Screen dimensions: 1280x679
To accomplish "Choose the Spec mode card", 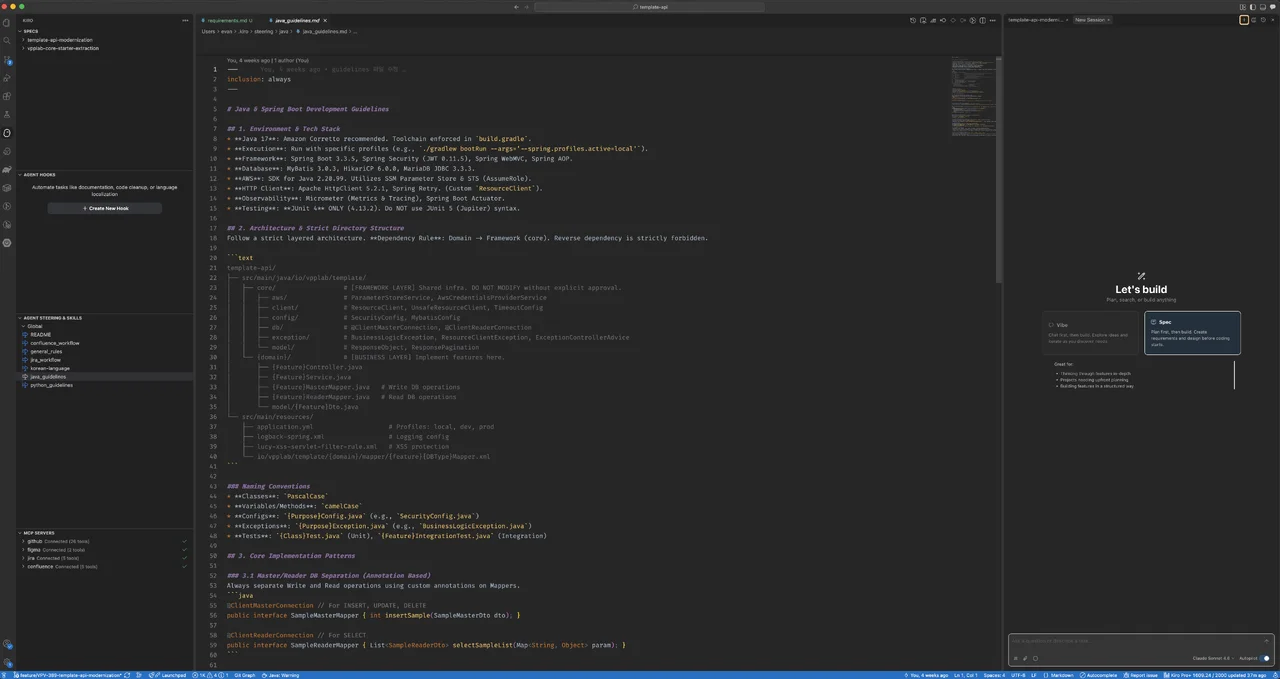I will (x=1192, y=333).
